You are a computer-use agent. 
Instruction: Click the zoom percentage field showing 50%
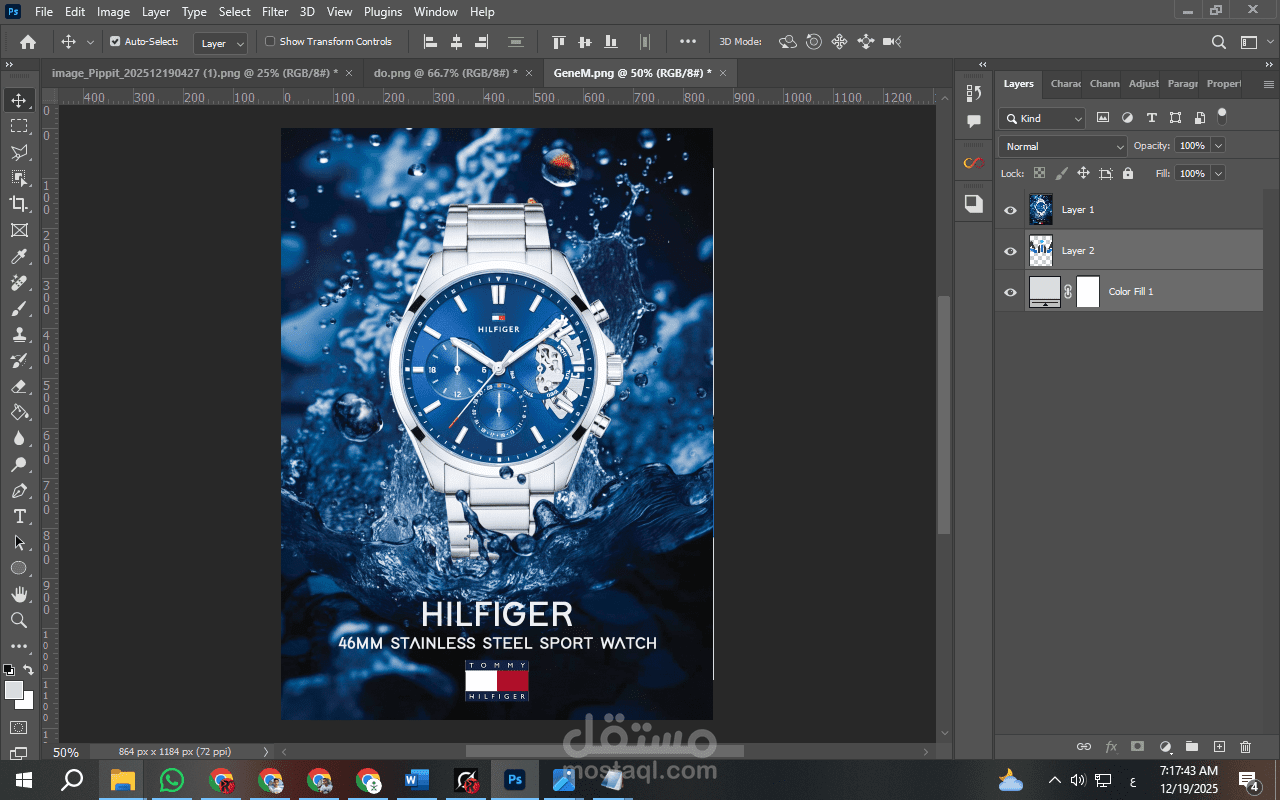(x=66, y=752)
